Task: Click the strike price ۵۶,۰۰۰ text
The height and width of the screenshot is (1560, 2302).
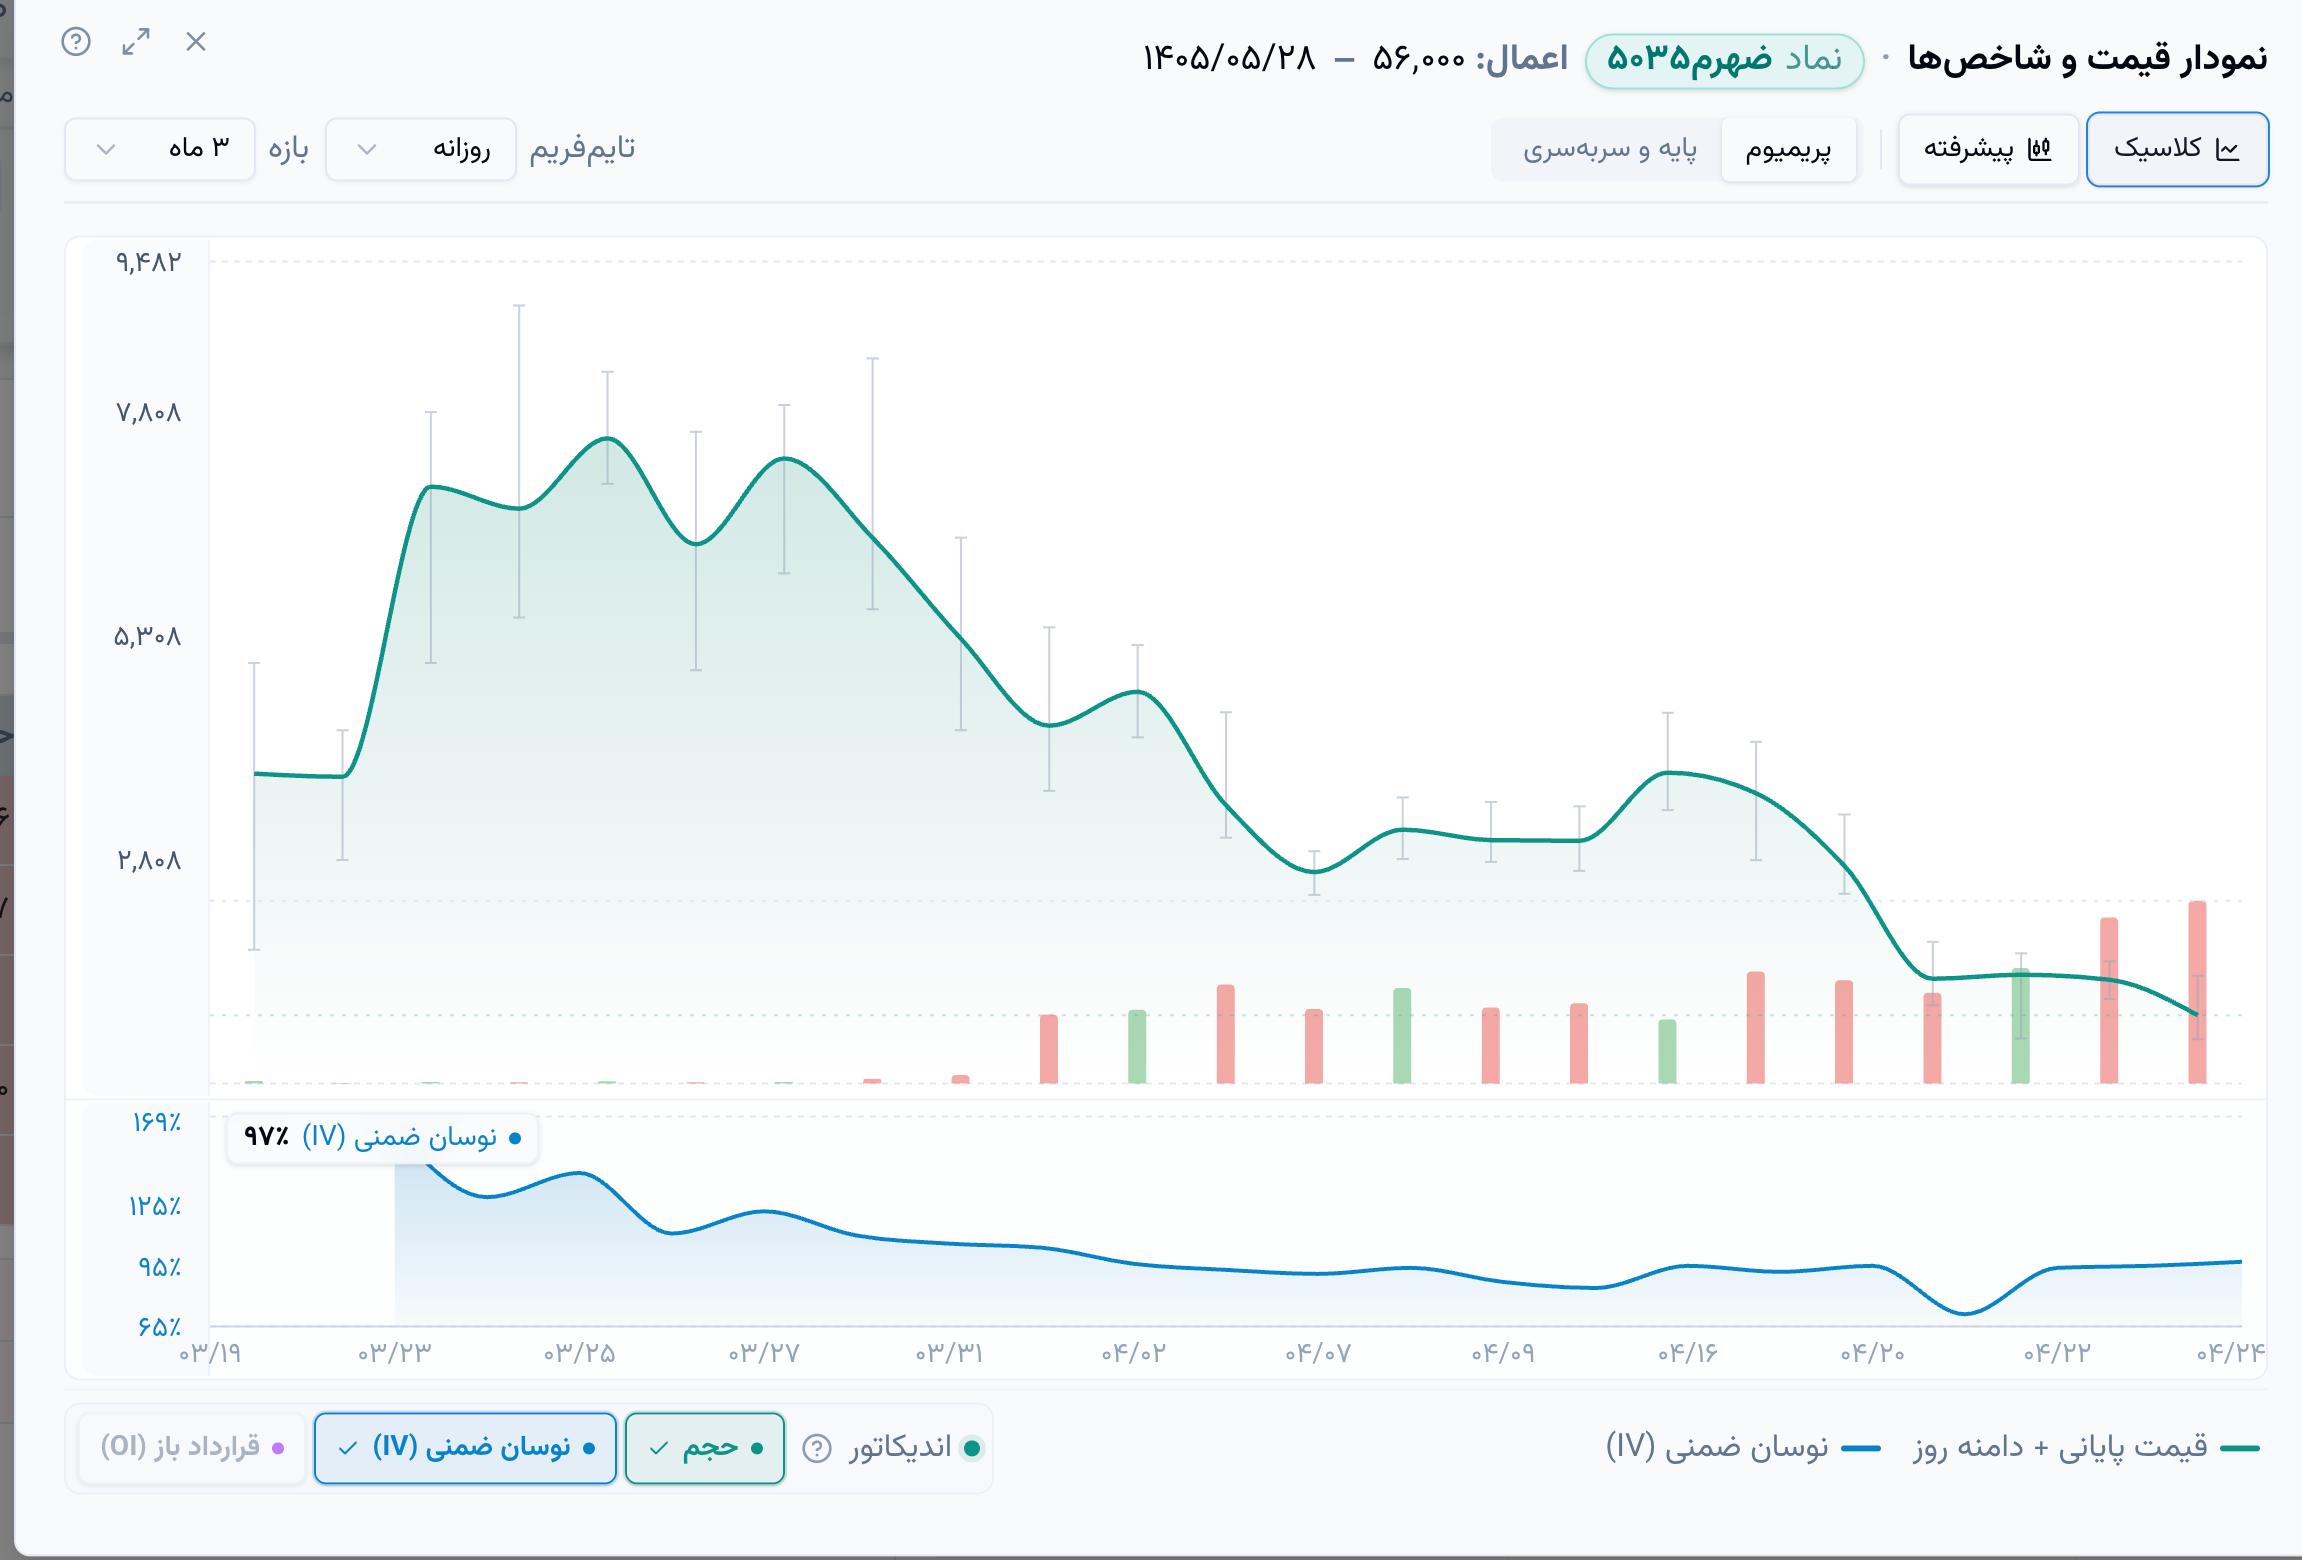Action: pos(1419,59)
